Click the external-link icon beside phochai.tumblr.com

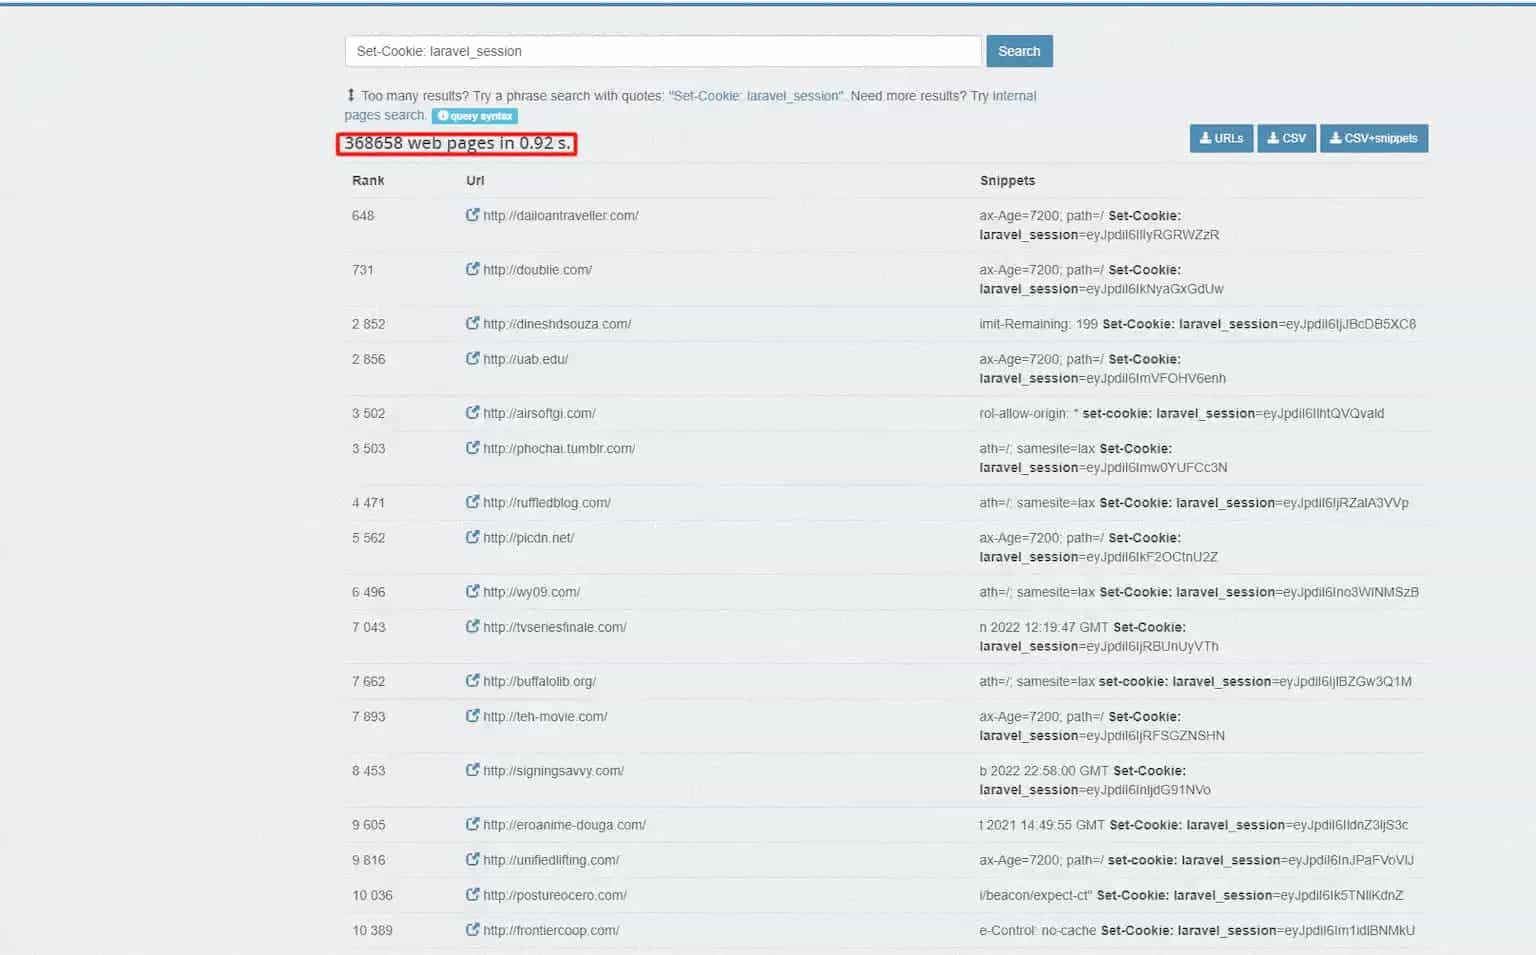(x=472, y=447)
